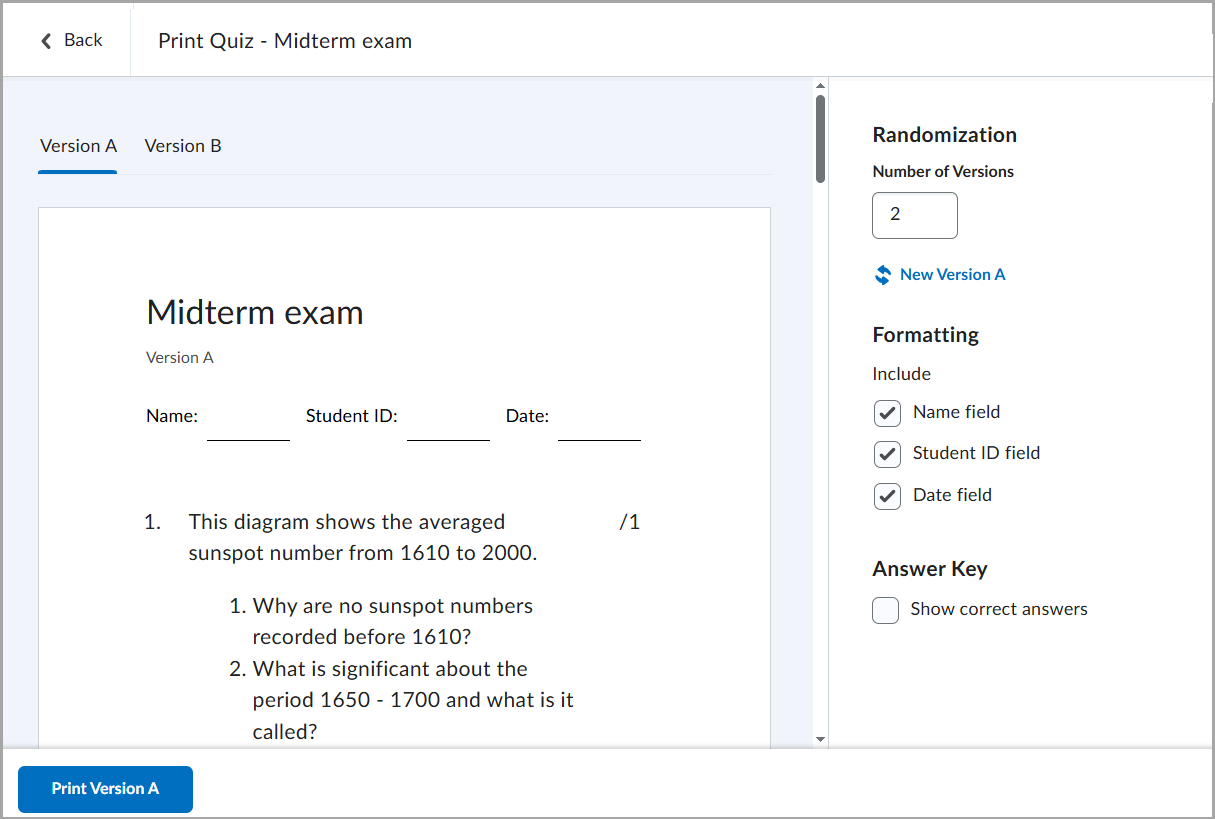
Task: Click the New Version A link
Action: tap(951, 274)
